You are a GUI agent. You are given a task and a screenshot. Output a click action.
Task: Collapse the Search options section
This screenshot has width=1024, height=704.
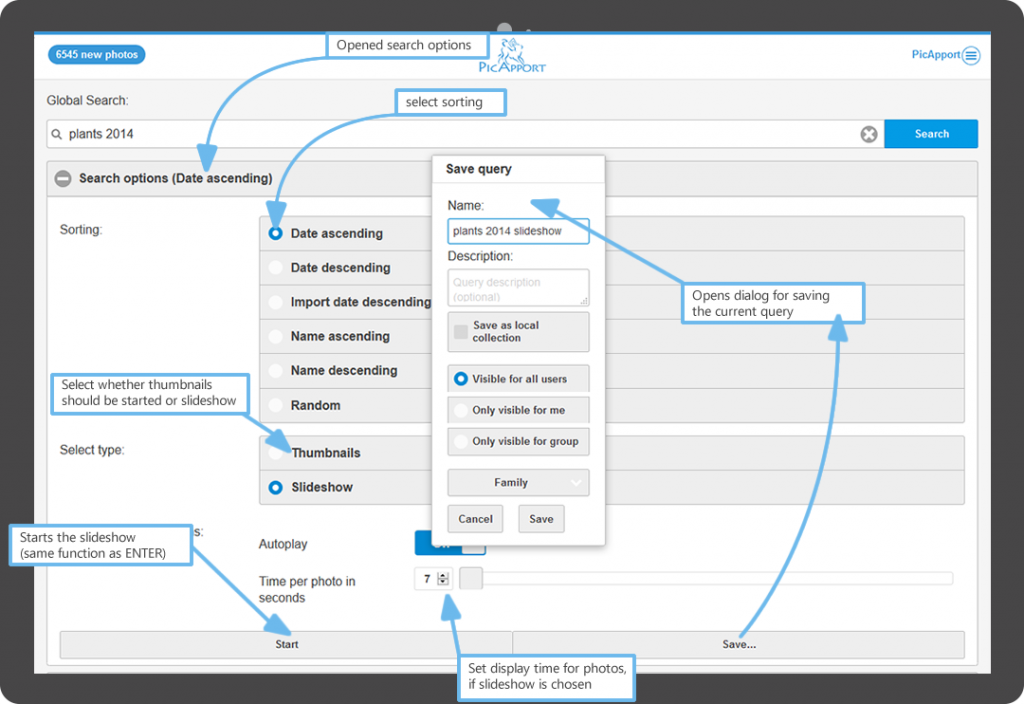point(63,179)
